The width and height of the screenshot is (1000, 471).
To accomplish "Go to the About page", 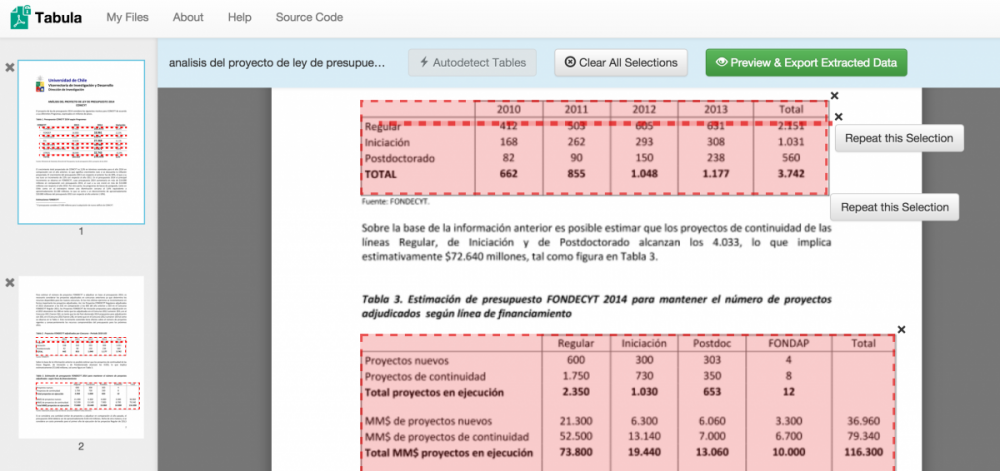I will [x=188, y=17].
